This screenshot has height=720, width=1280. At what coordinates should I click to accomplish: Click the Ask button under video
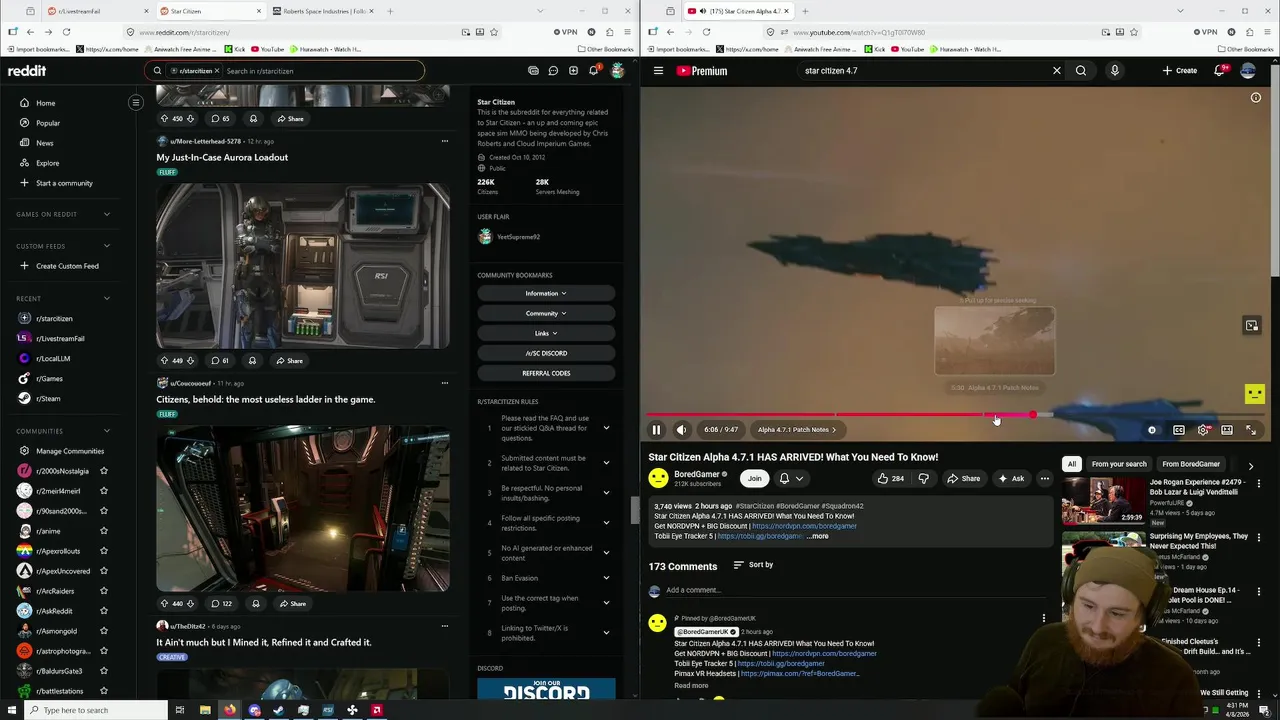(1011, 478)
